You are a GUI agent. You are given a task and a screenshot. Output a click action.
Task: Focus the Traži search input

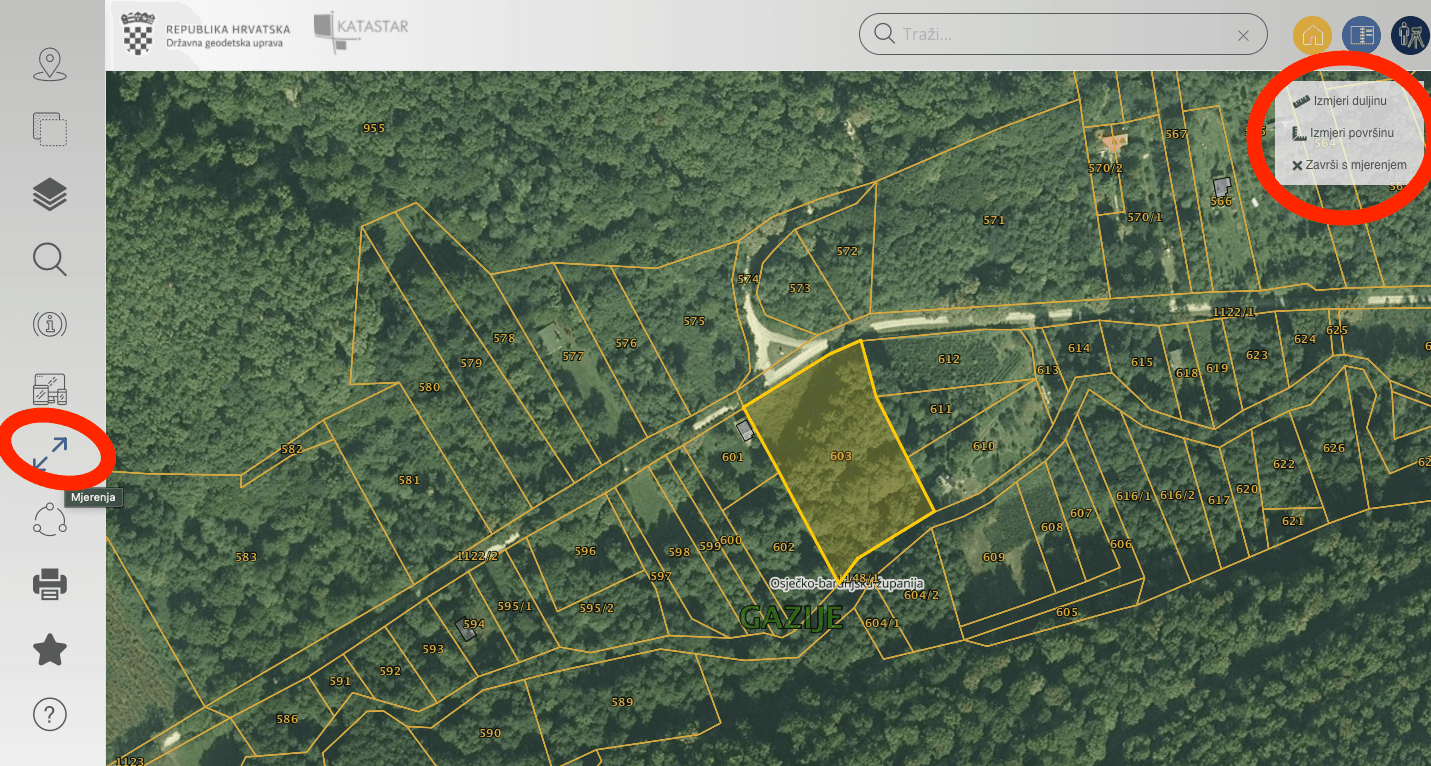point(1063,35)
